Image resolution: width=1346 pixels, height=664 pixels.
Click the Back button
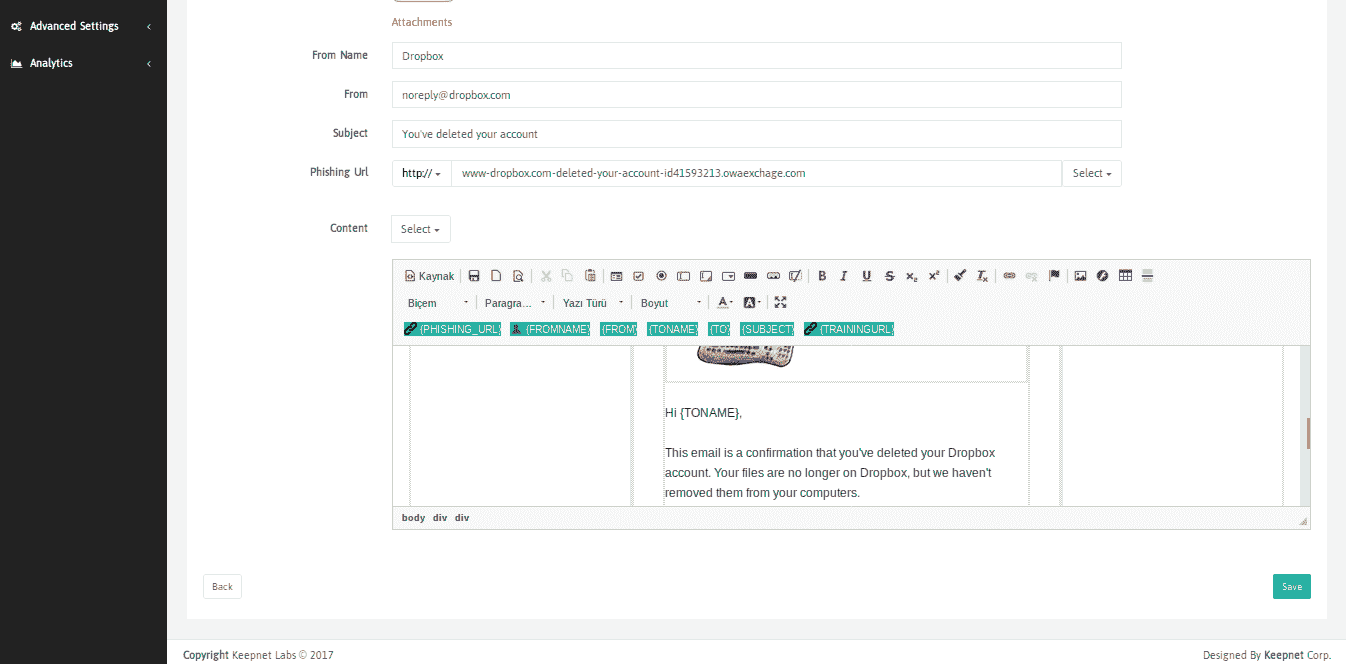pos(222,587)
